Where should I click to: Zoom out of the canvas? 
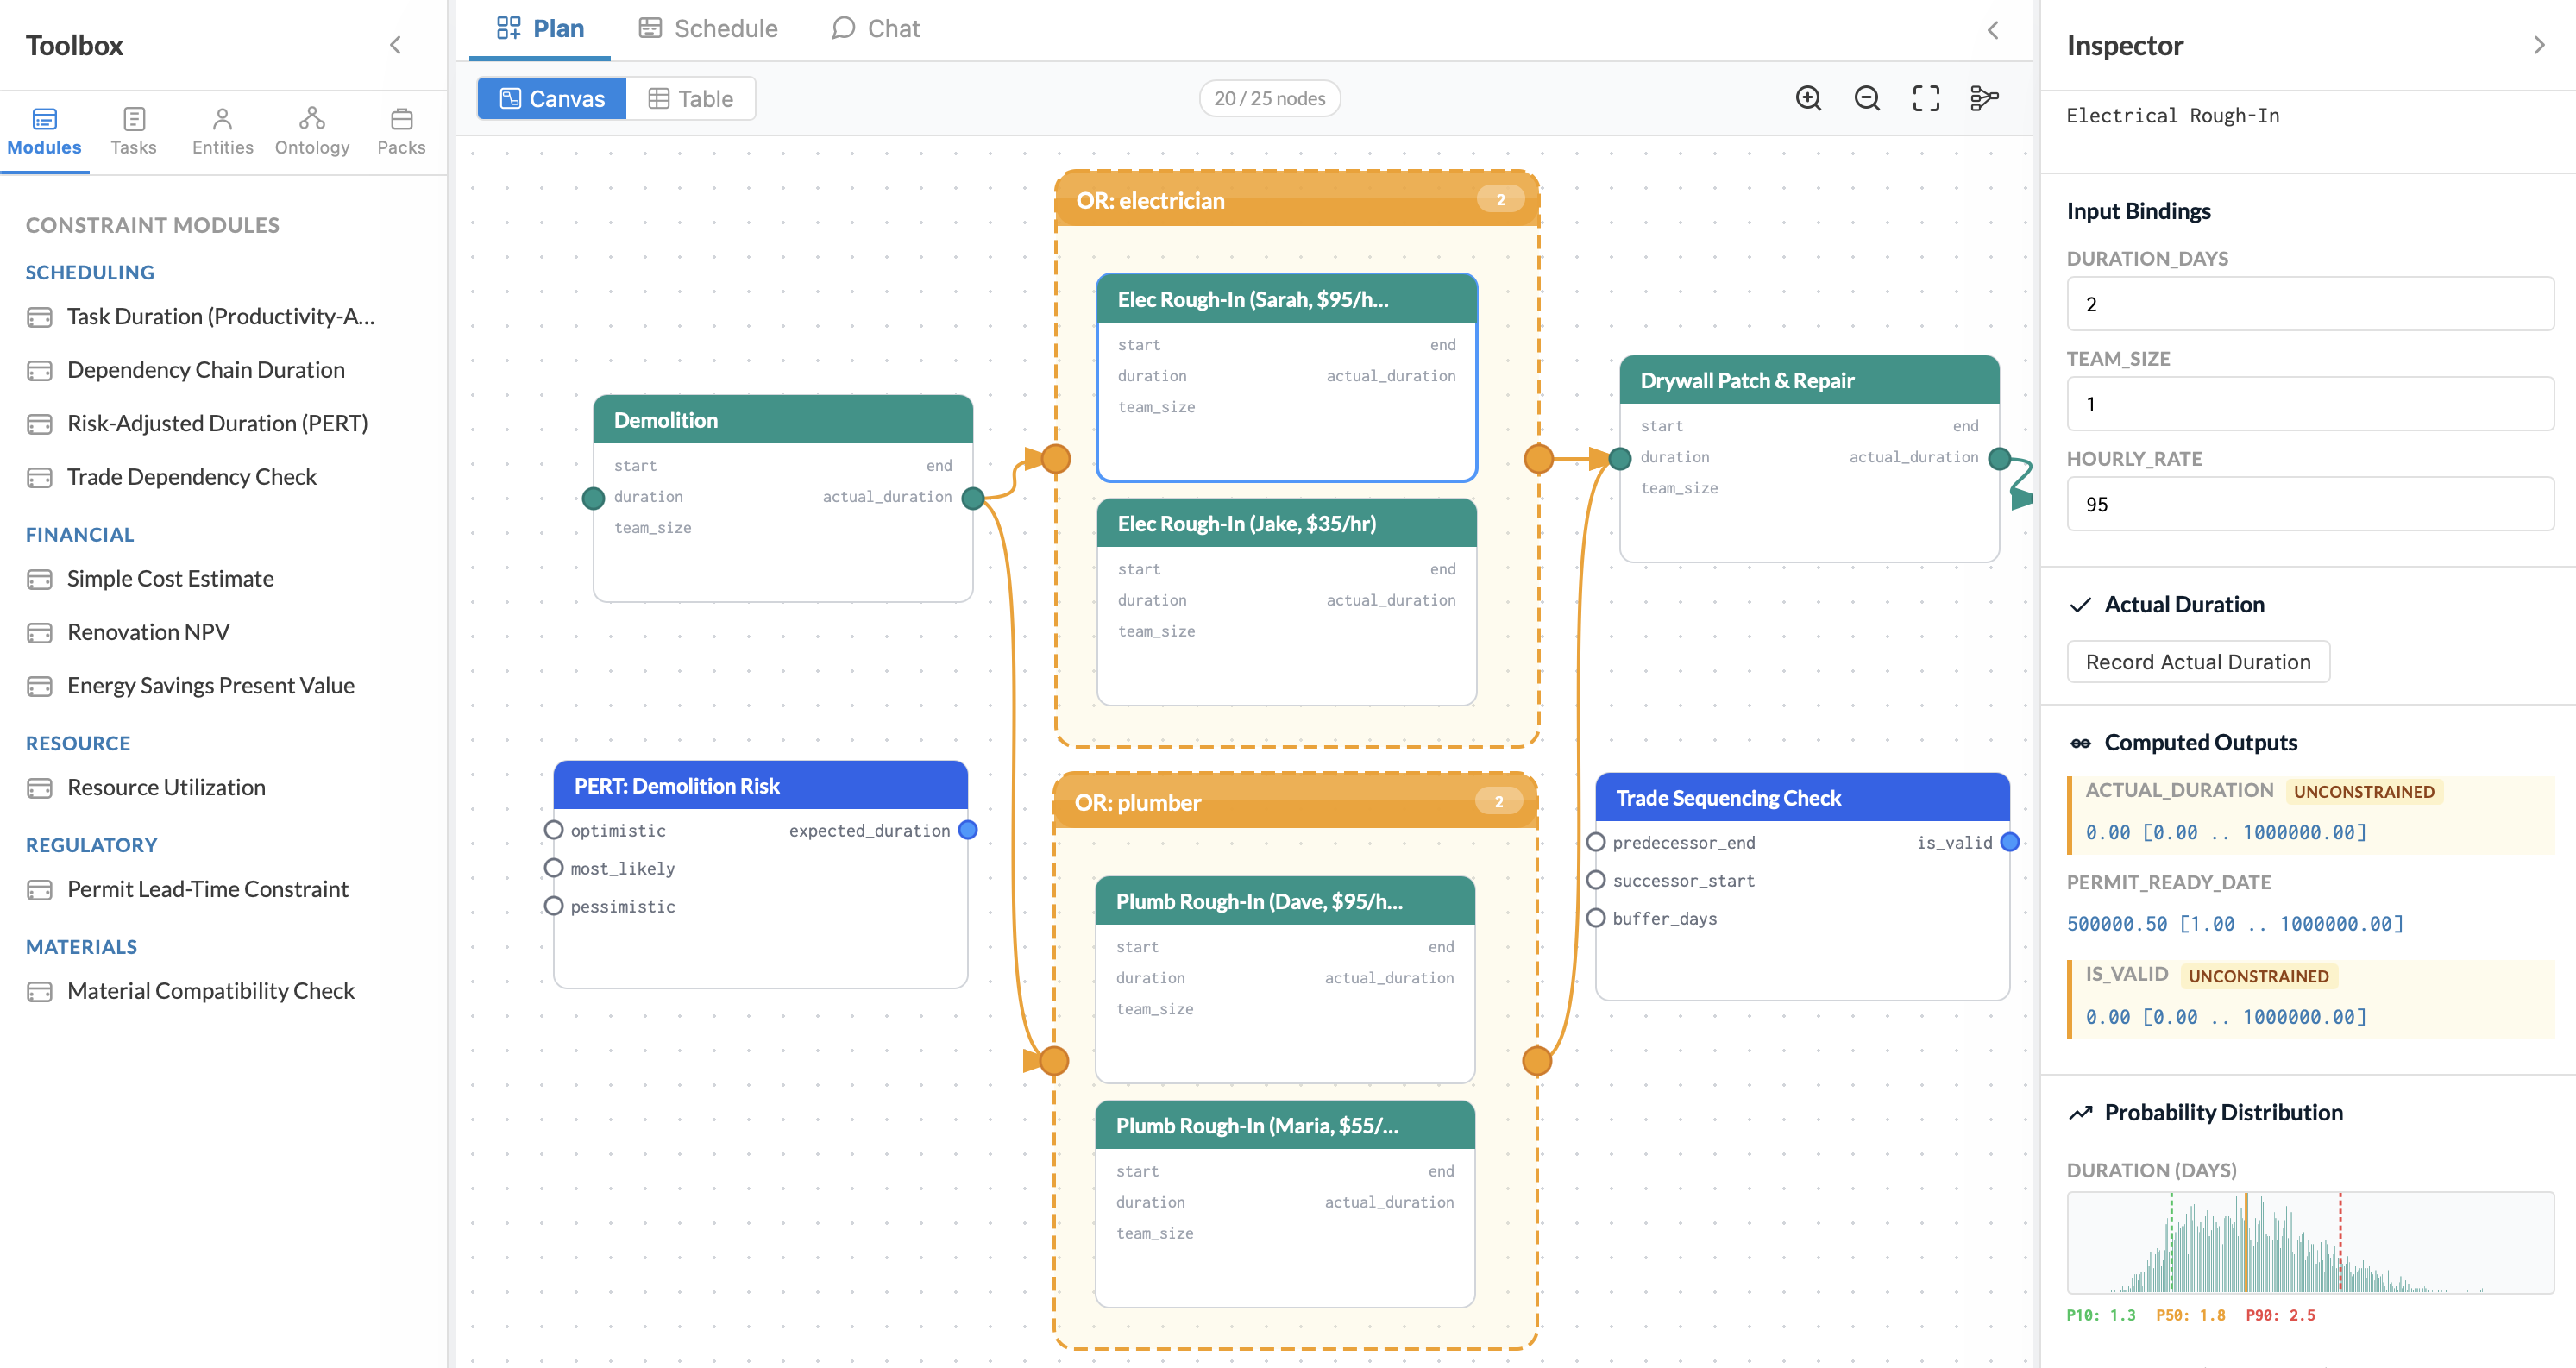click(x=1867, y=99)
